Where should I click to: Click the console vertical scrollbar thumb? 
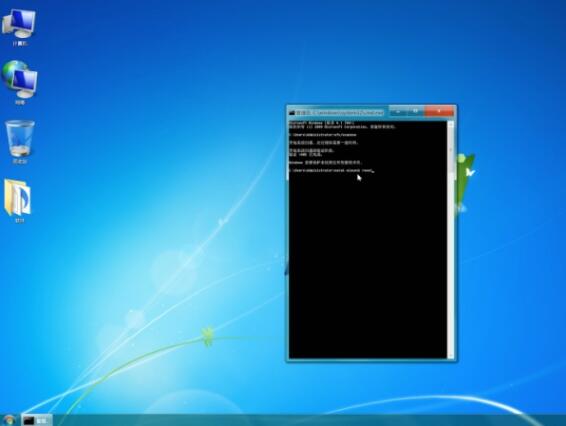(x=450, y=150)
